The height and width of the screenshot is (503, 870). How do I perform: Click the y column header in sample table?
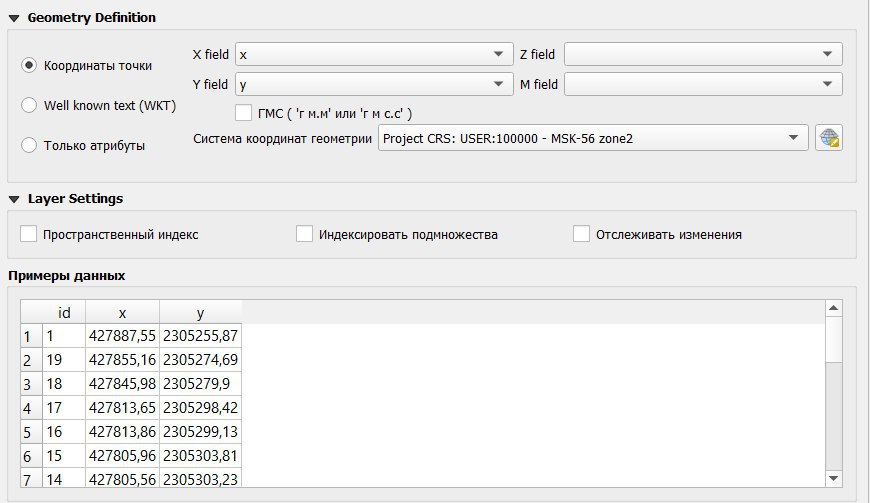click(x=200, y=313)
